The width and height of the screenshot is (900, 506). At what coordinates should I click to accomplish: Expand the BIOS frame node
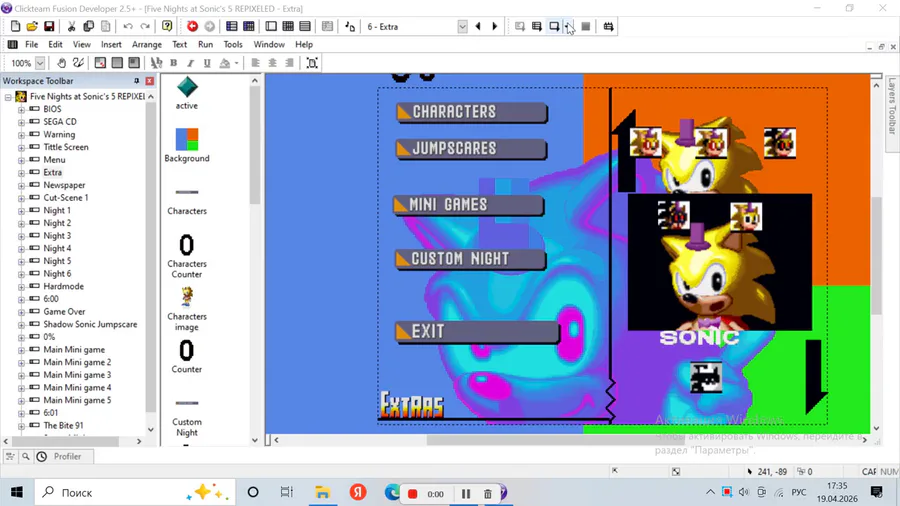(21, 109)
